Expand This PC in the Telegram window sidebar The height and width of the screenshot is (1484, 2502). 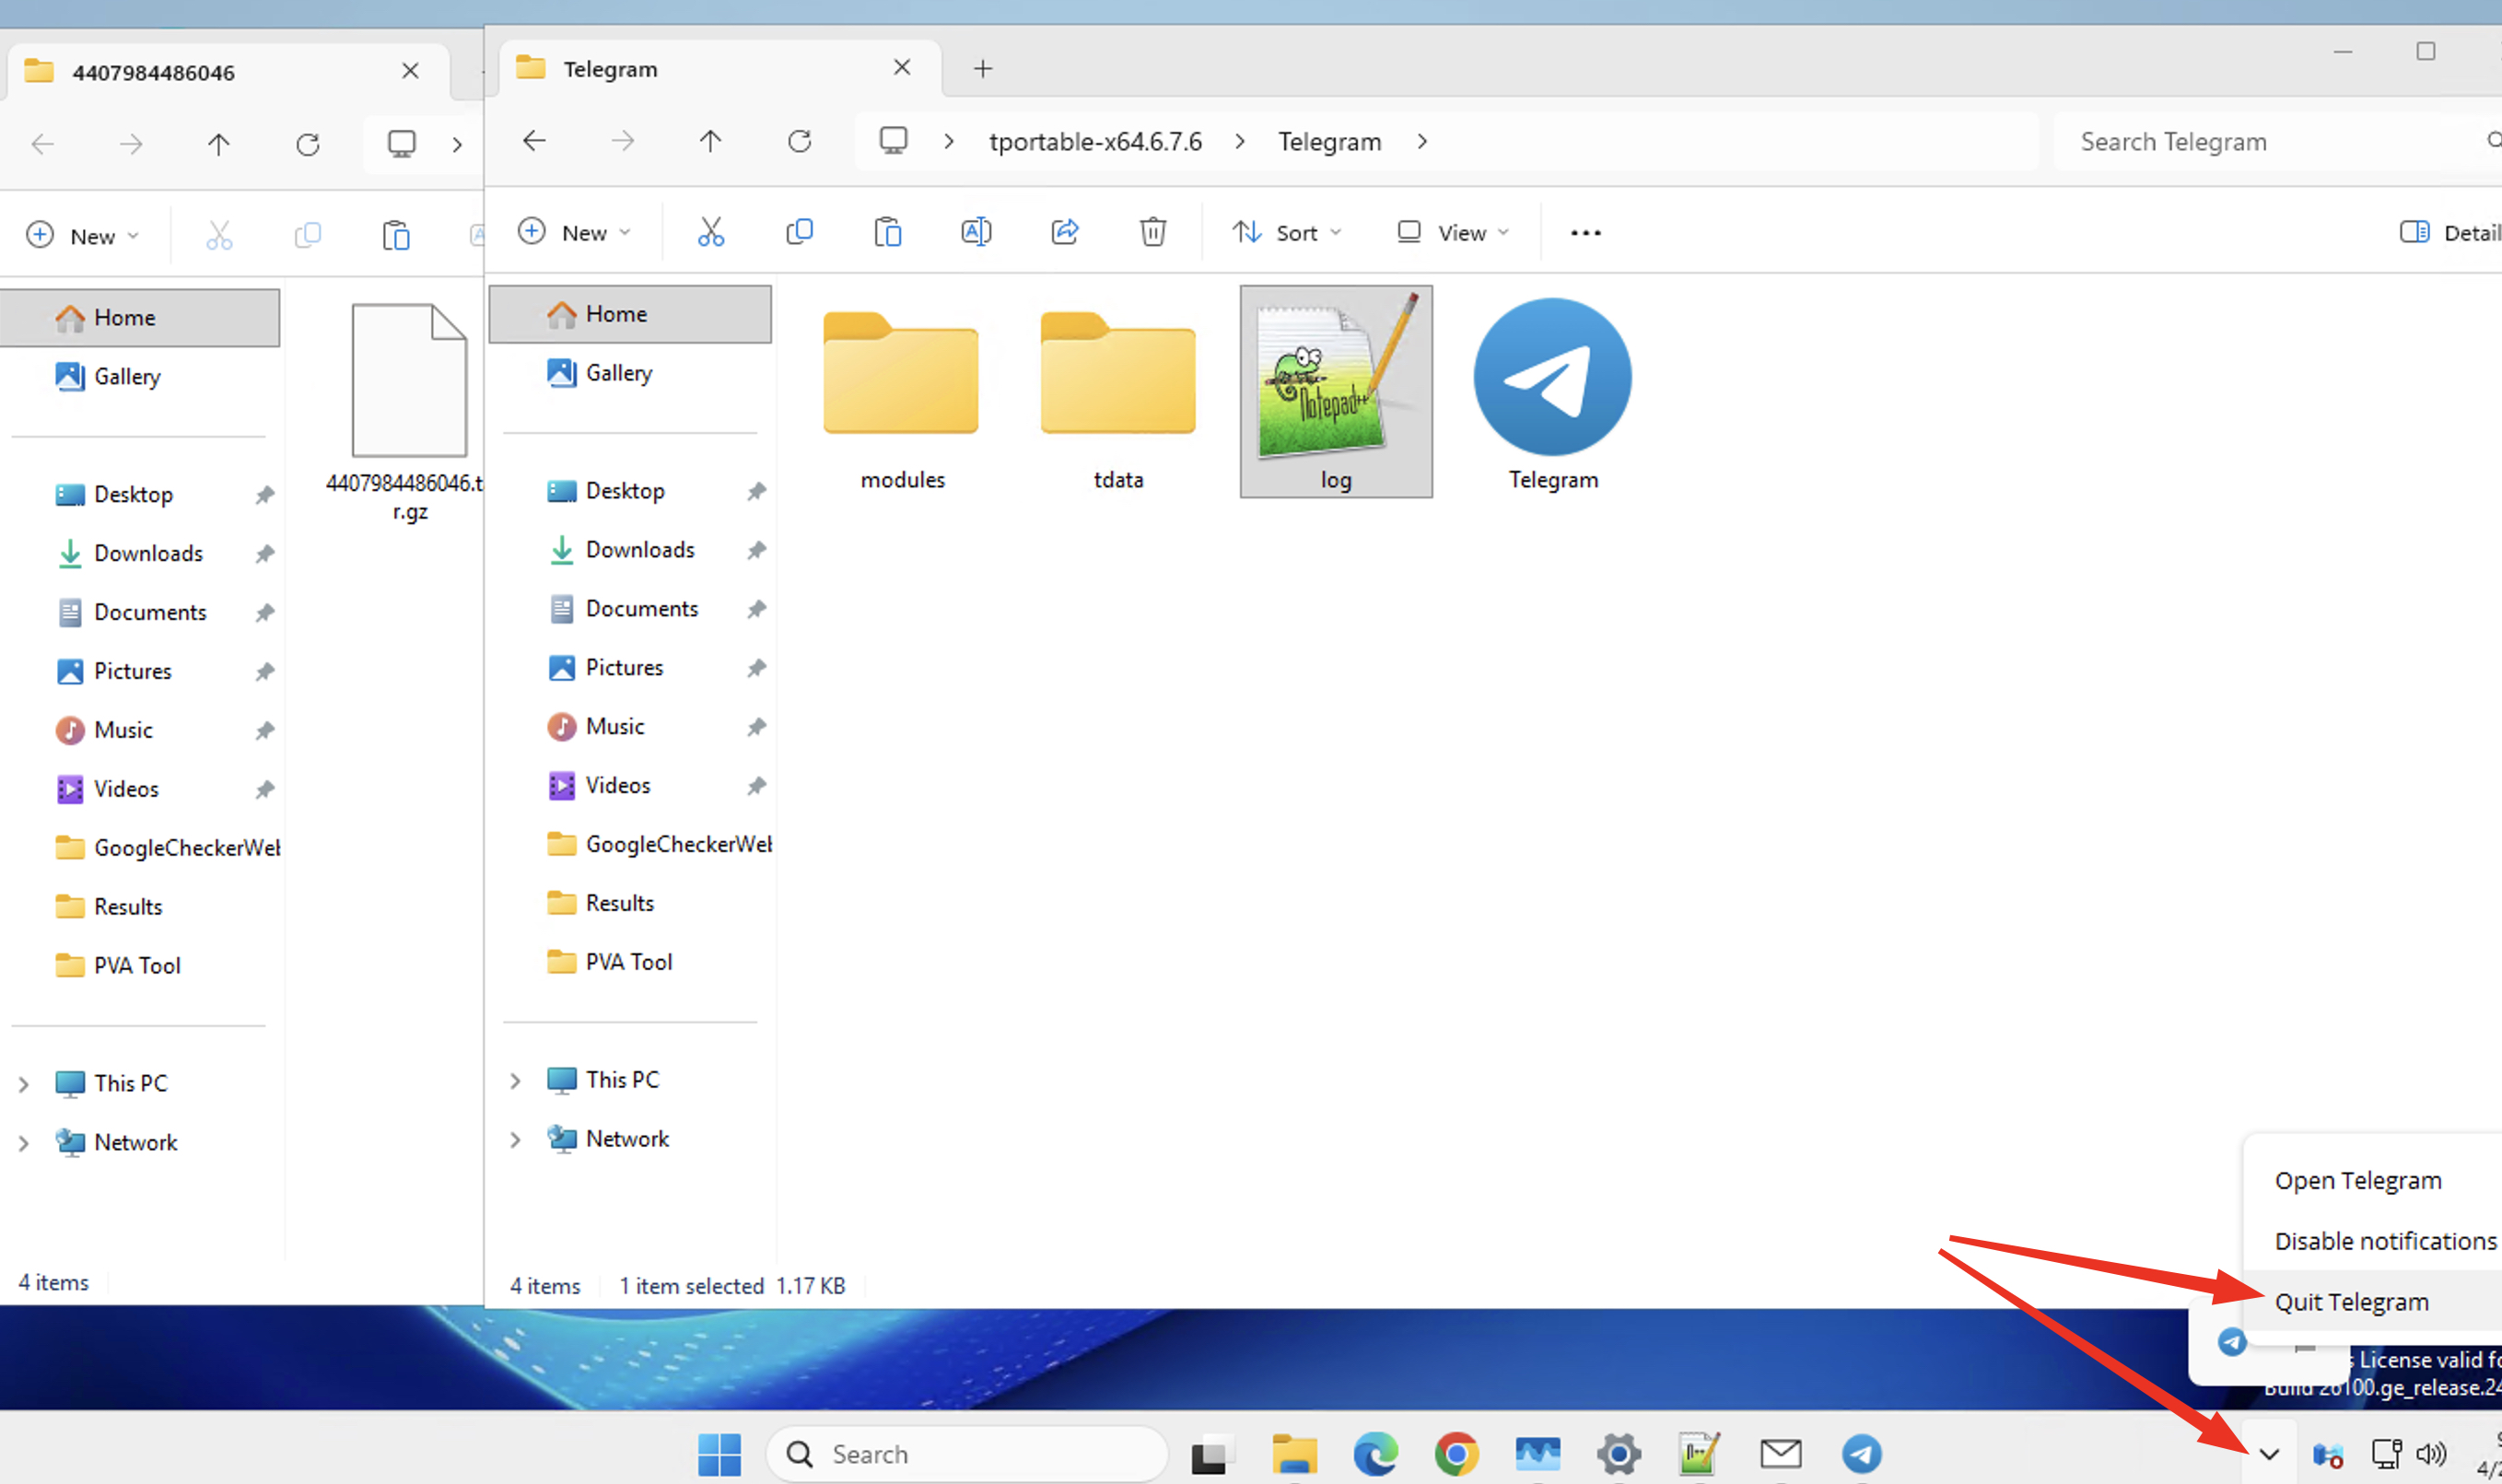pos(515,1080)
